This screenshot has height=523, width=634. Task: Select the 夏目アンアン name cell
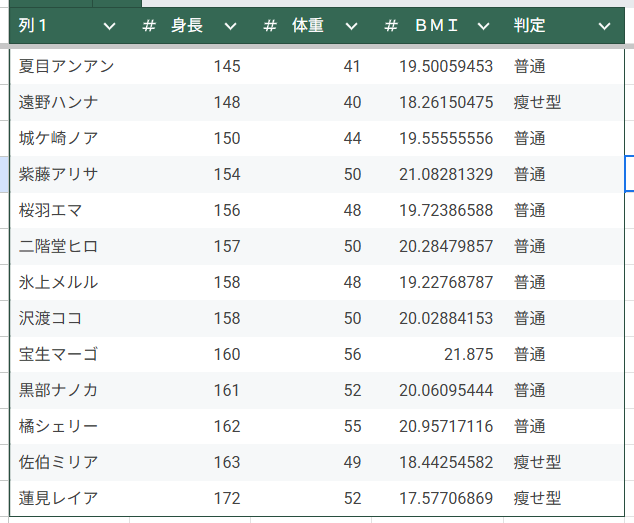(66, 66)
